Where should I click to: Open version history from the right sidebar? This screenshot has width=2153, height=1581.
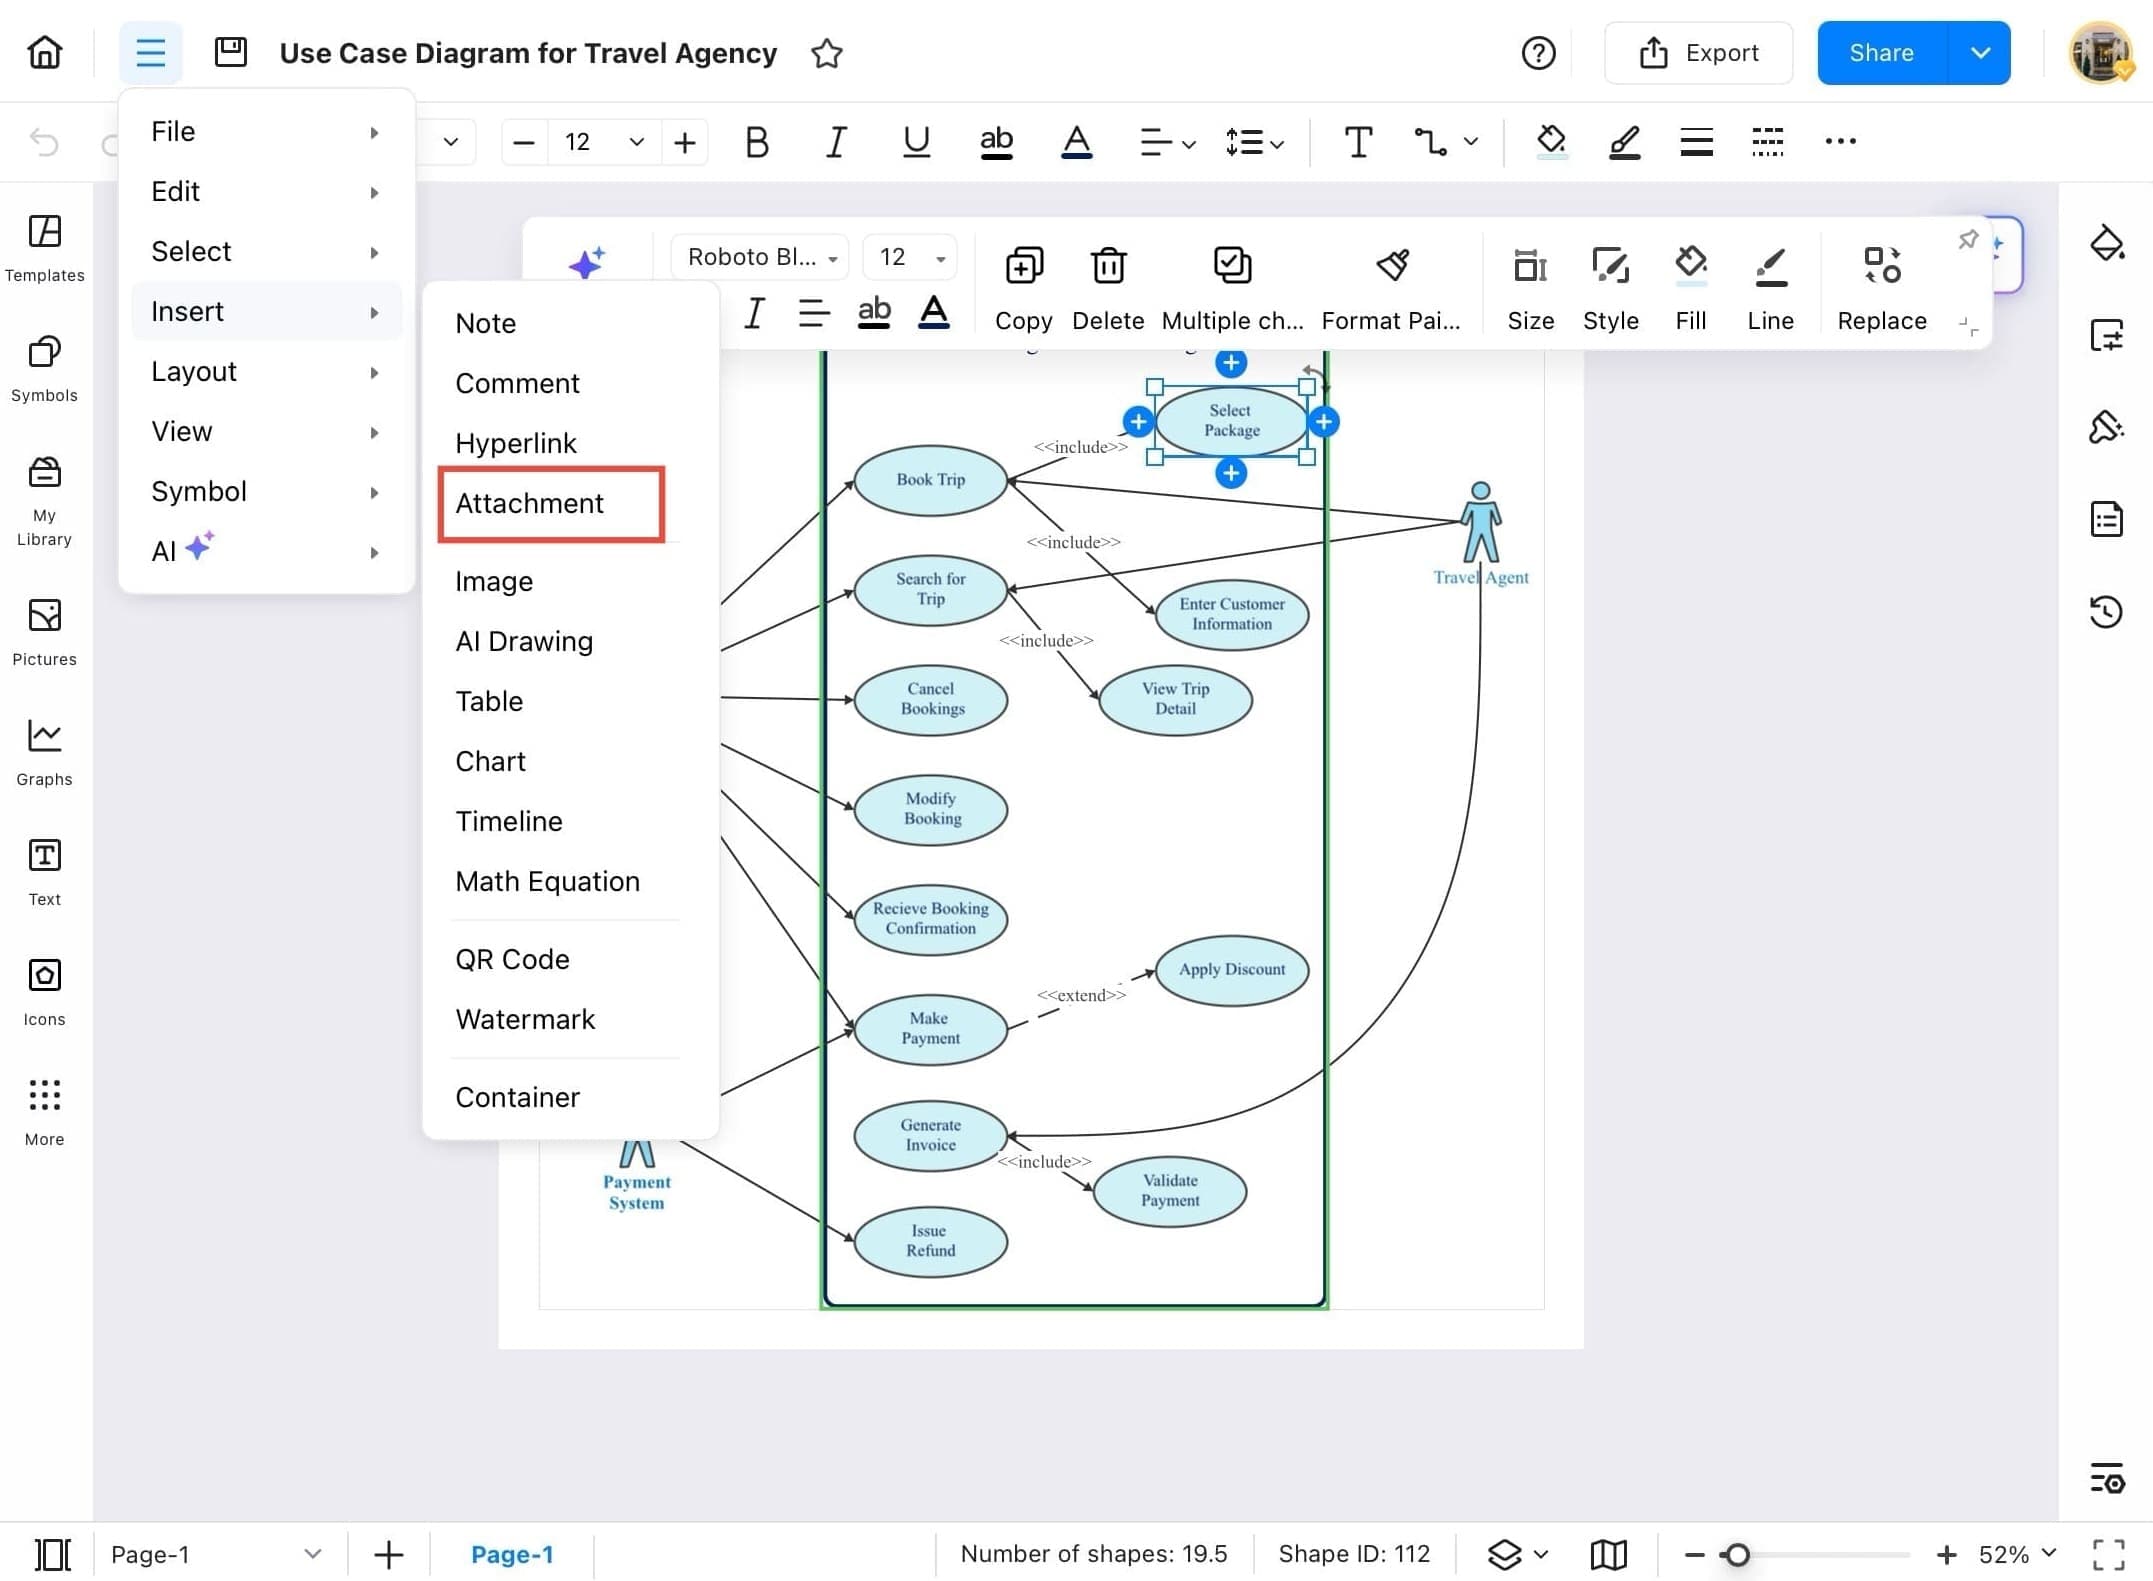click(2107, 612)
